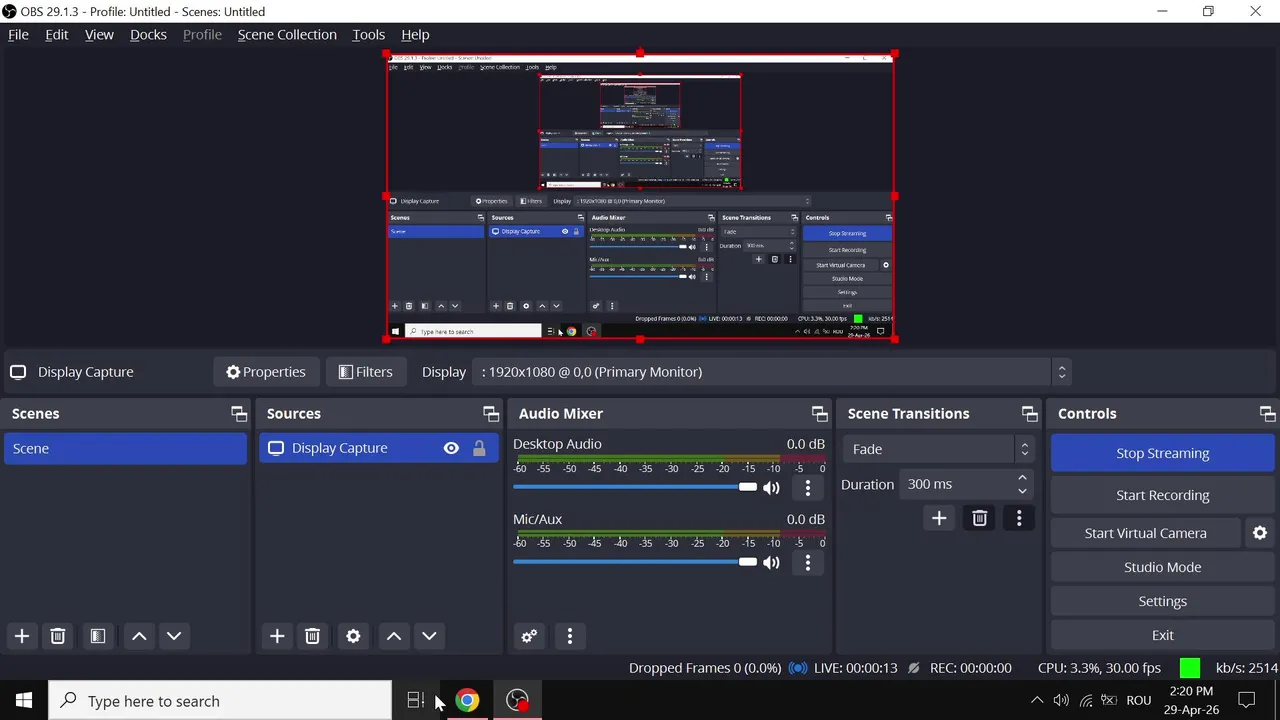The height and width of the screenshot is (720, 1280).
Task: Add a scene transition plus icon
Action: pyautogui.click(x=939, y=518)
